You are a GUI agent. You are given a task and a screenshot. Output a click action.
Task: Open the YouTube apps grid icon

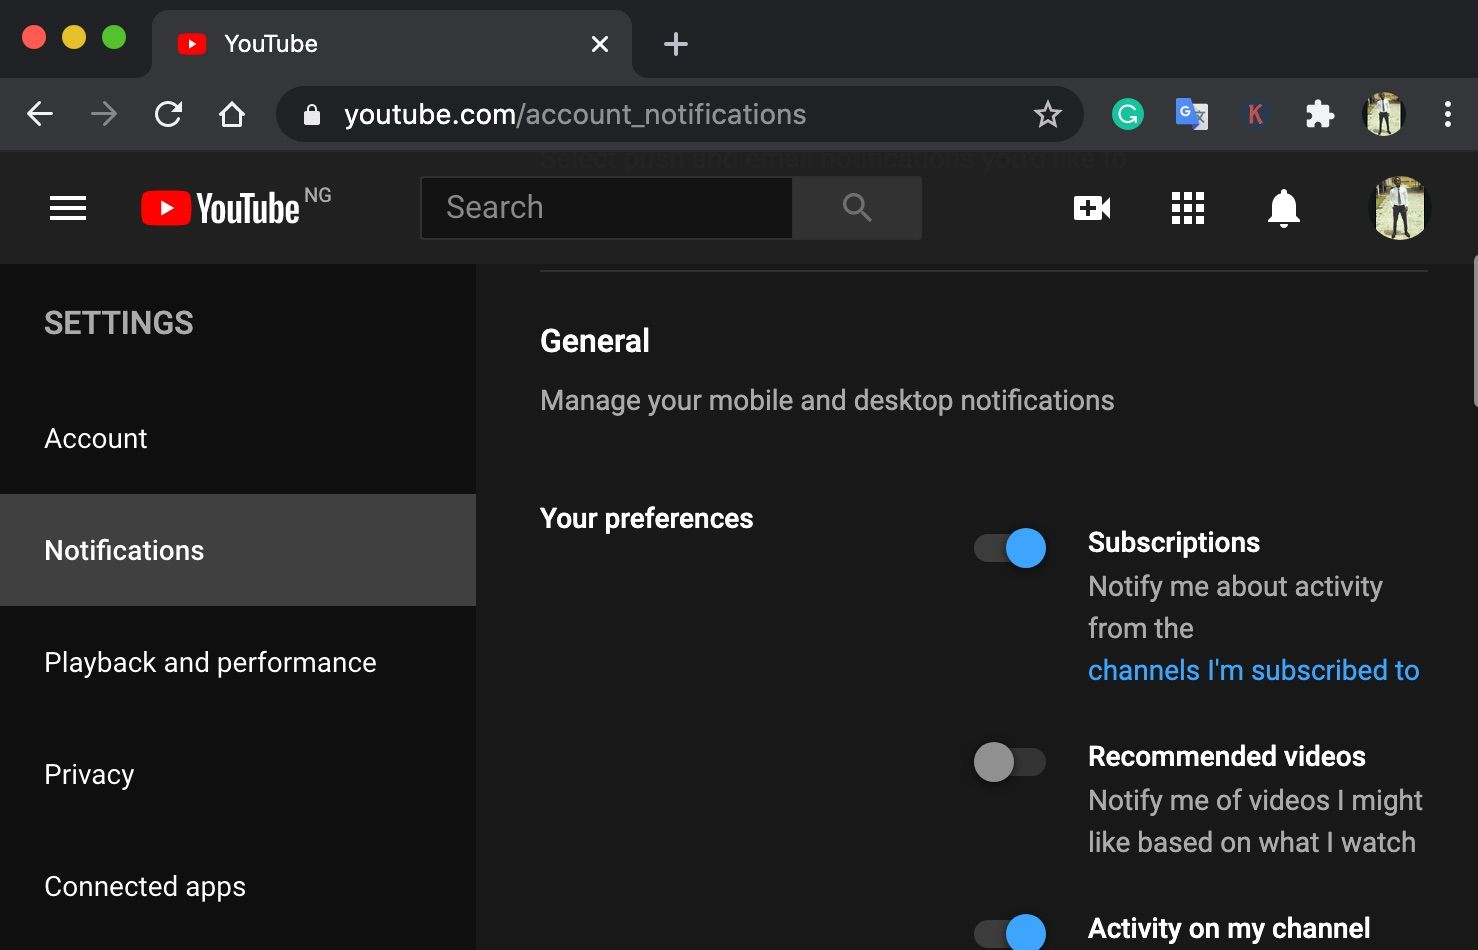coord(1187,208)
